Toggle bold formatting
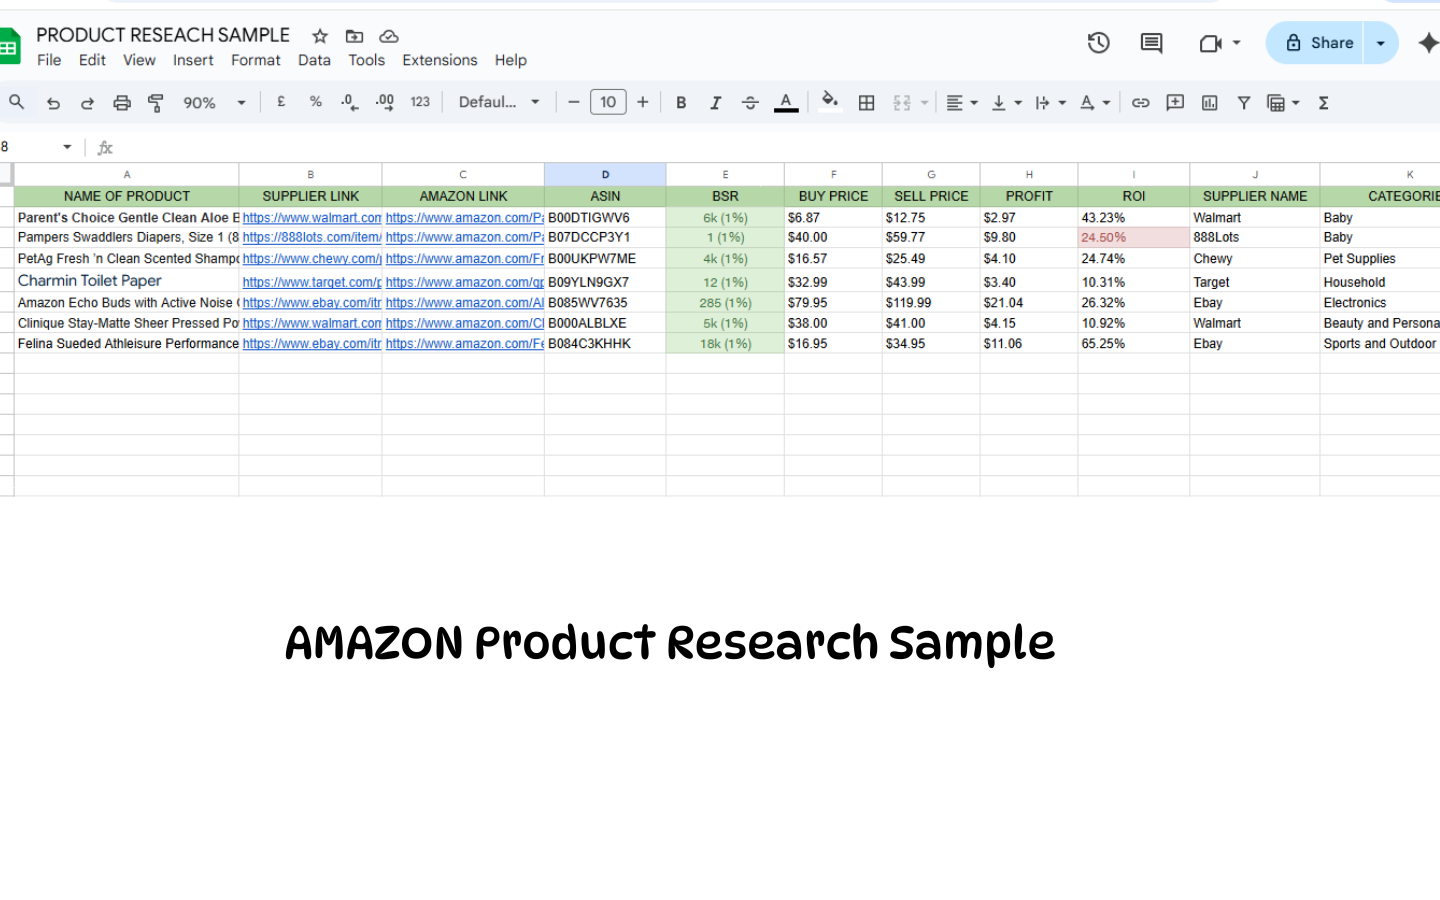Screen dimensions: 1440x900 point(681,103)
